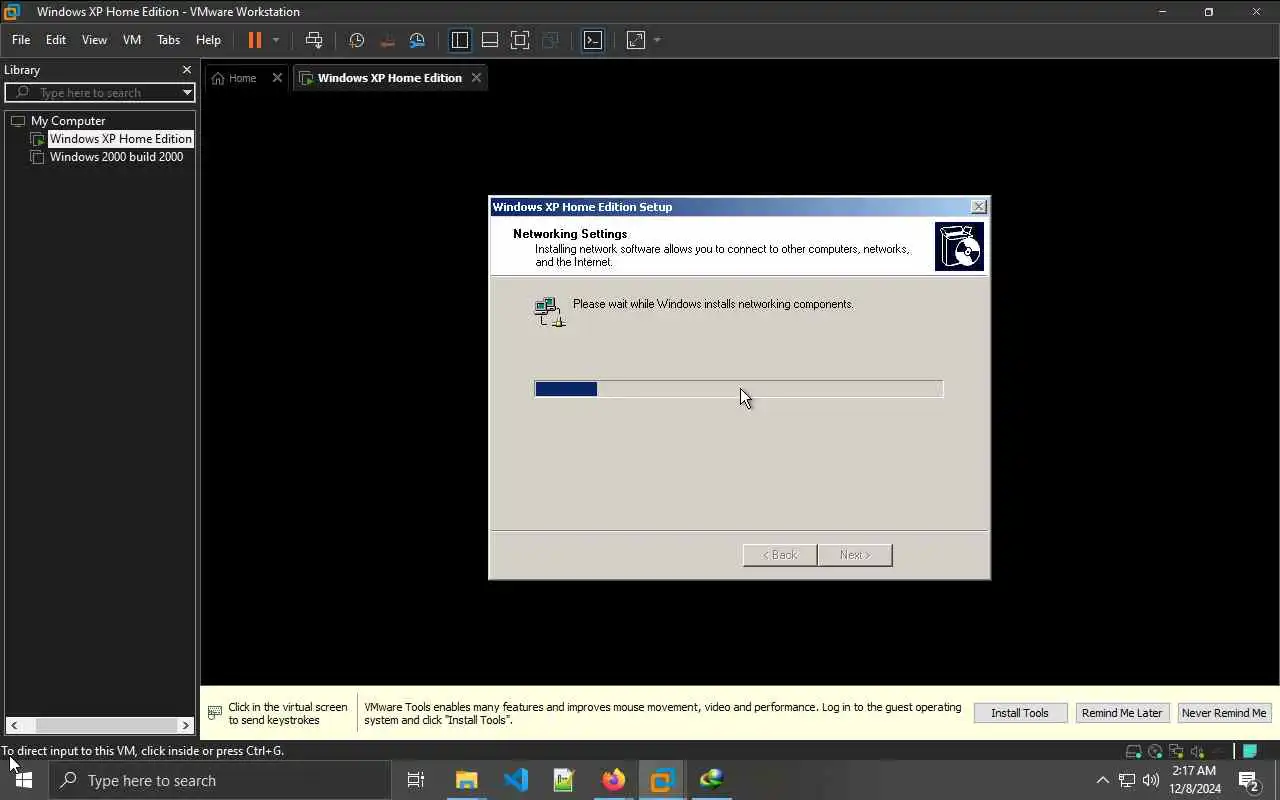Close the Home tab
The height and width of the screenshot is (800, 1280).
click(x=277, y=78)
